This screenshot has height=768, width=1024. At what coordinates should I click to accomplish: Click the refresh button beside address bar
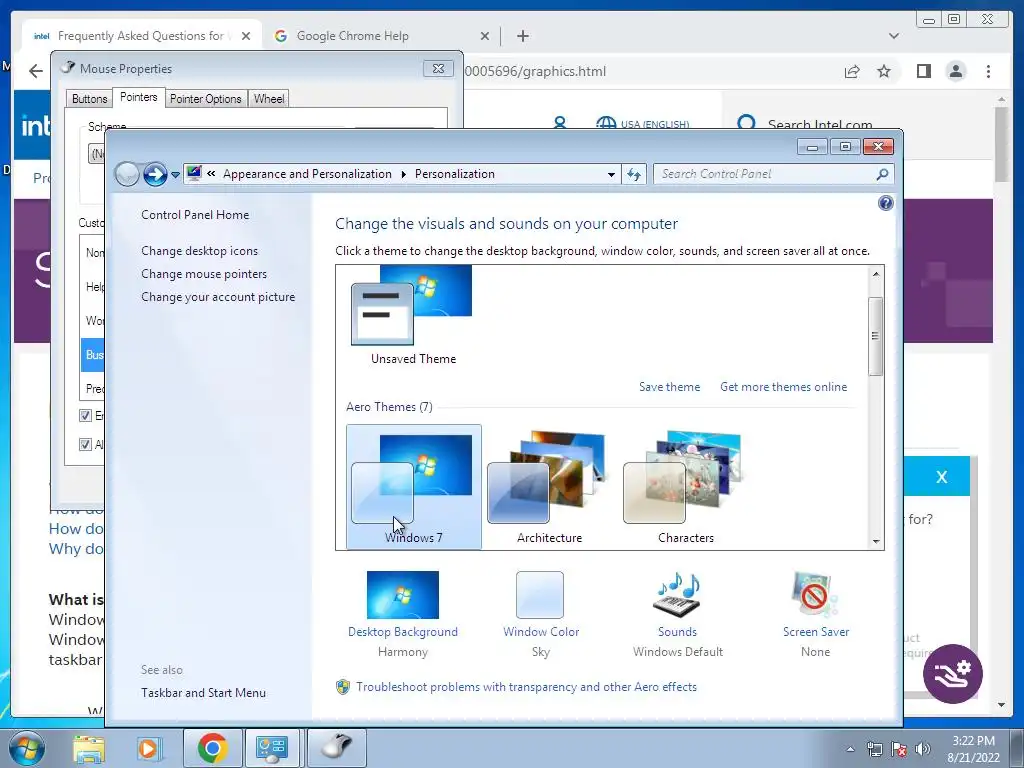[633, 174]
